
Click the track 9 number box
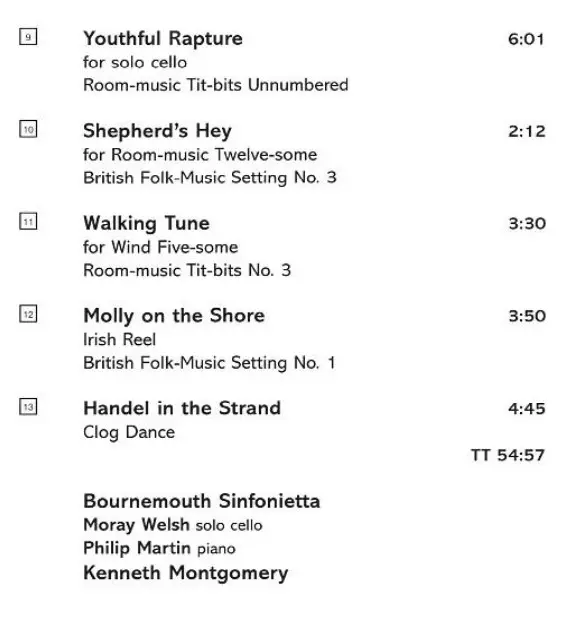[28, 37]
